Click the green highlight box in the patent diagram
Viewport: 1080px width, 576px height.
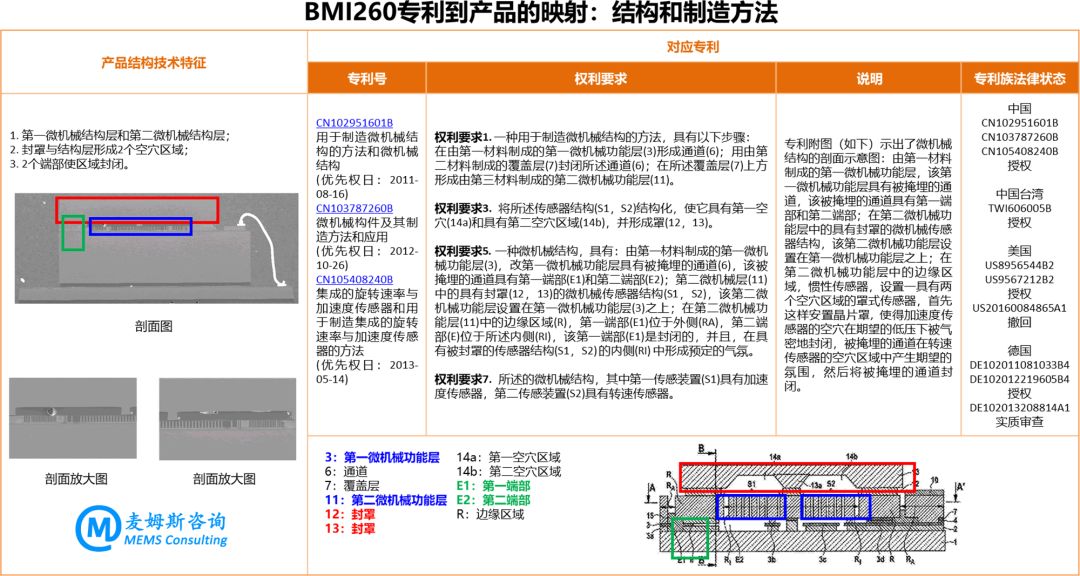point(688,540)
